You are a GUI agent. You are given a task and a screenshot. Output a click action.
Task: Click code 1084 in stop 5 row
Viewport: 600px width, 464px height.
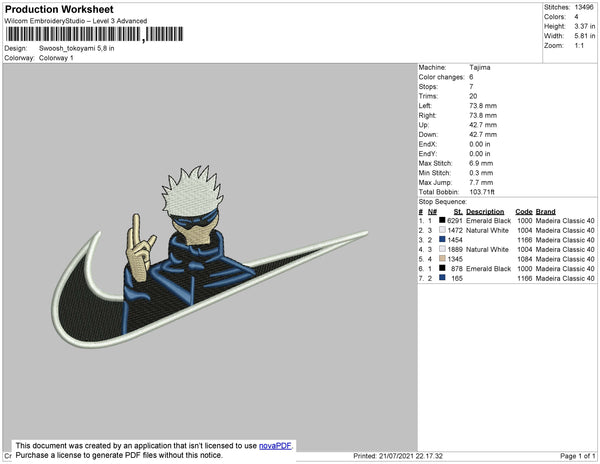click(x=525, y=259)
